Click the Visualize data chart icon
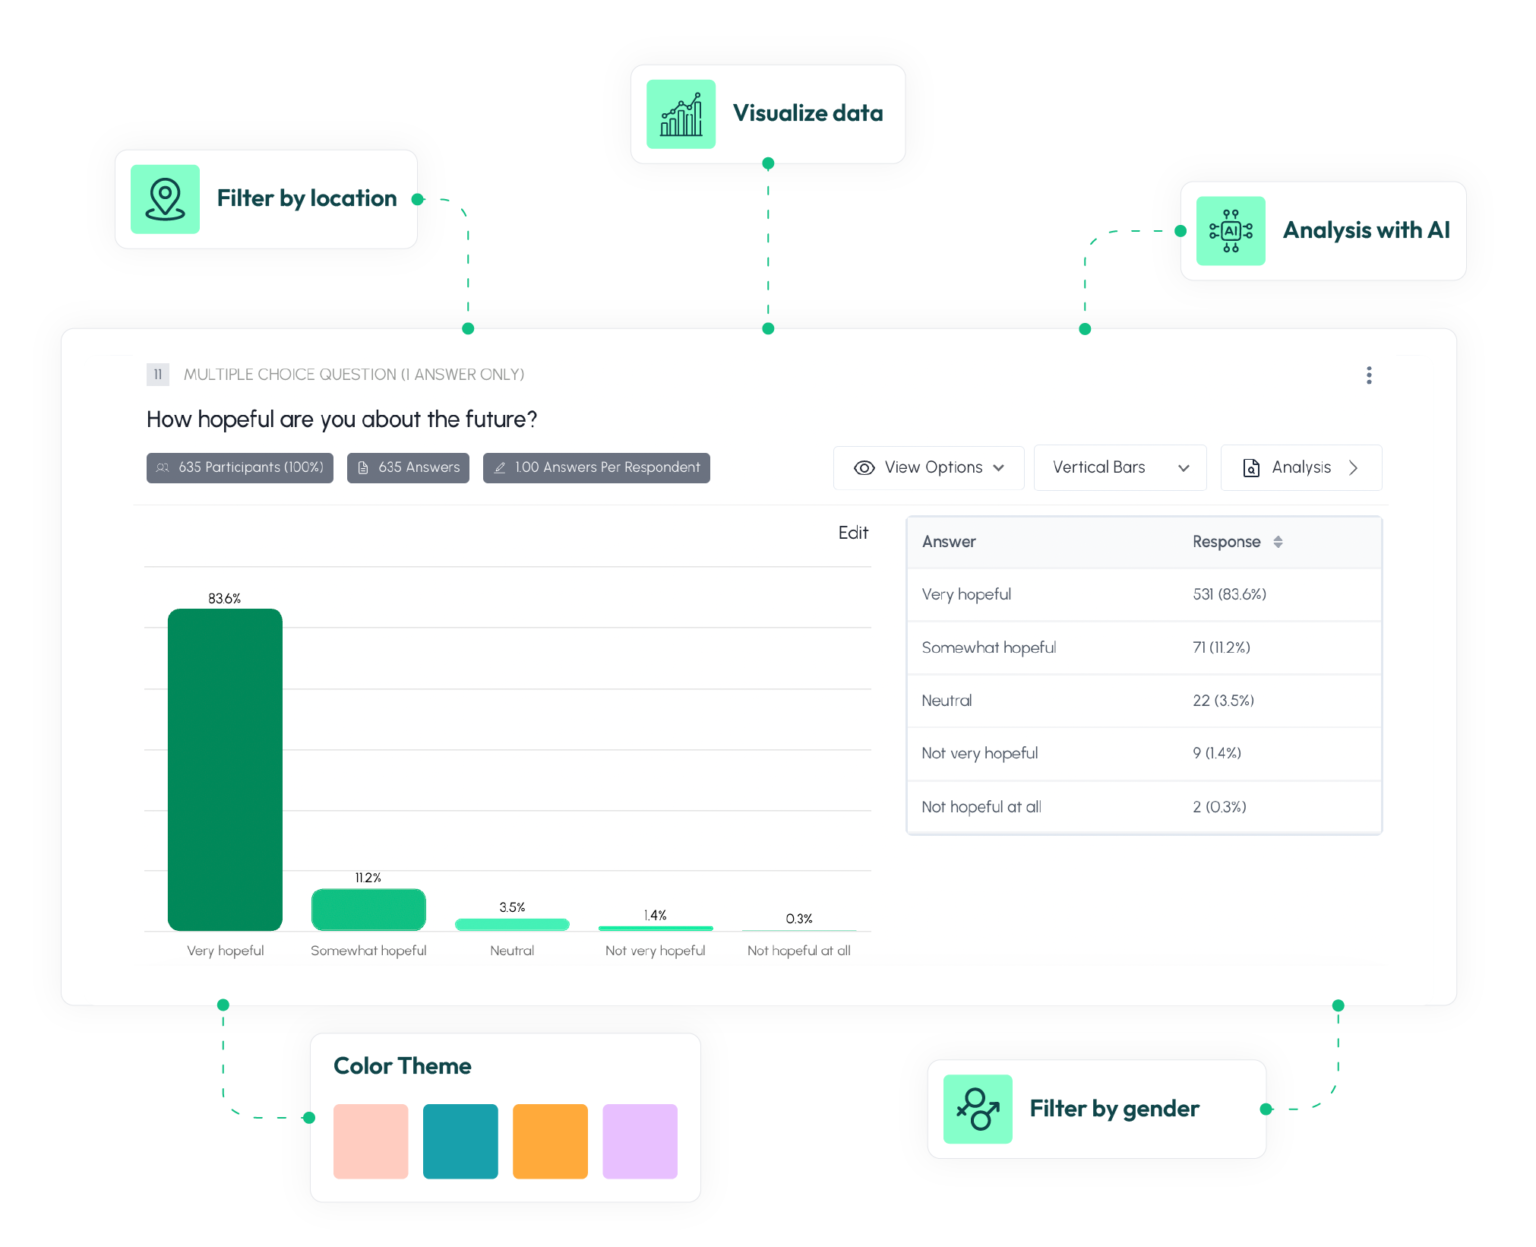1536x1247 pixels. point(681,114)
